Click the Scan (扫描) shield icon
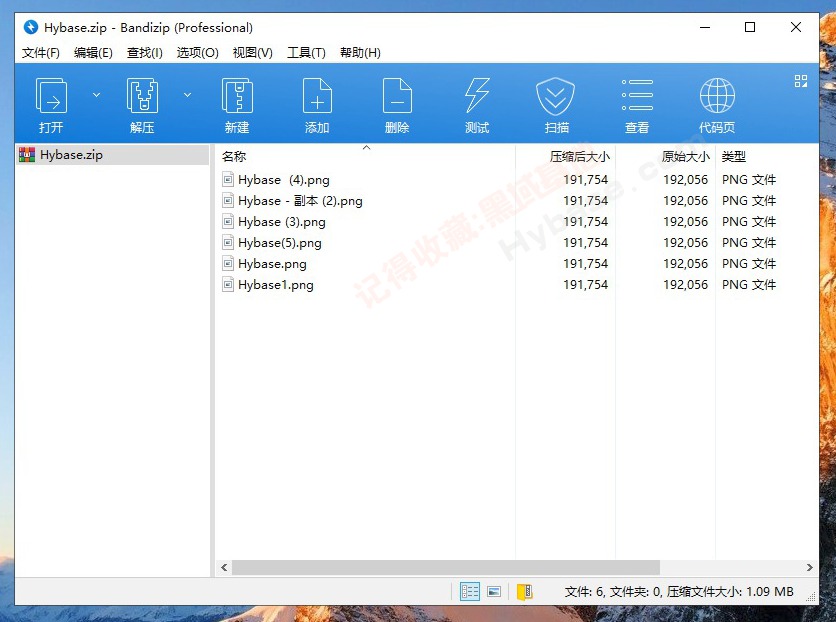The image size is (836, 622). (556, 96)
